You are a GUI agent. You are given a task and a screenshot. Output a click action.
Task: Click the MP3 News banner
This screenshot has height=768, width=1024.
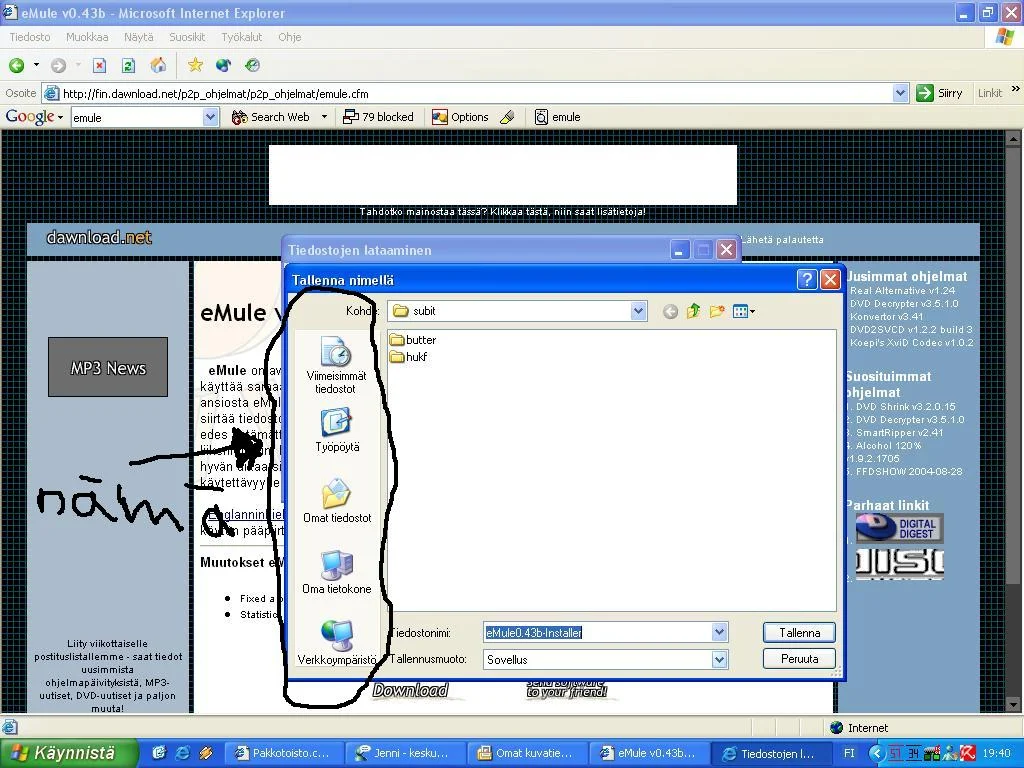[x=108, y=368]
